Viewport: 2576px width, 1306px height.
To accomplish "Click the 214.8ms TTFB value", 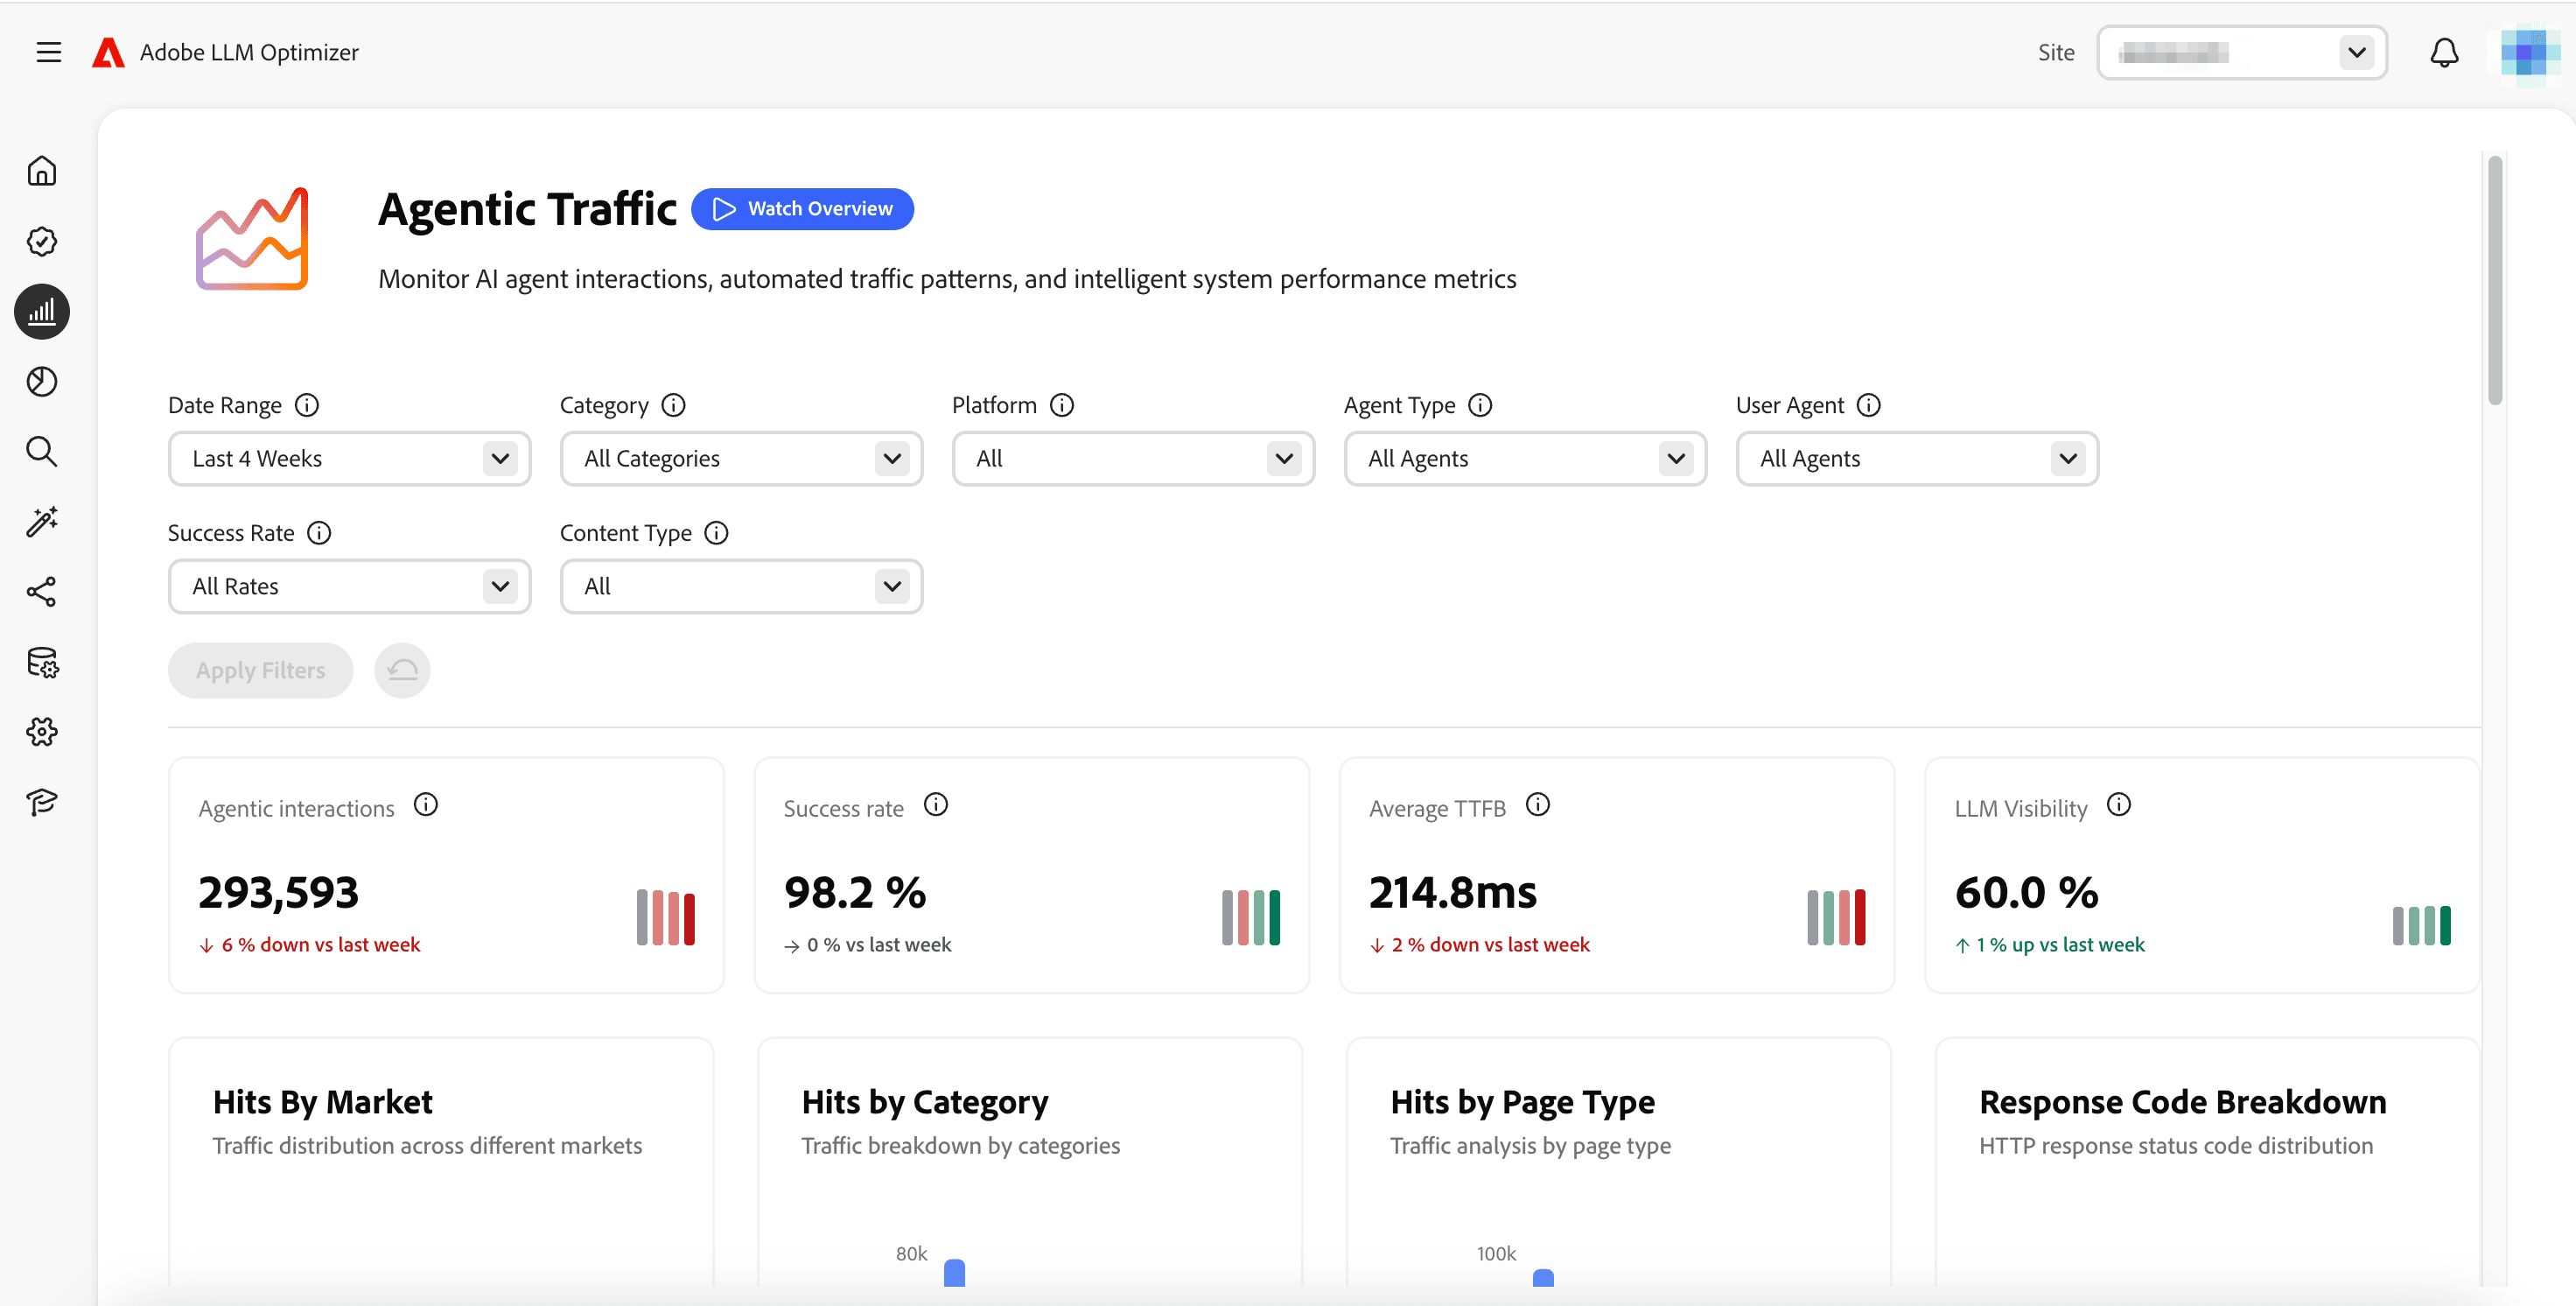I will 1452,893.
